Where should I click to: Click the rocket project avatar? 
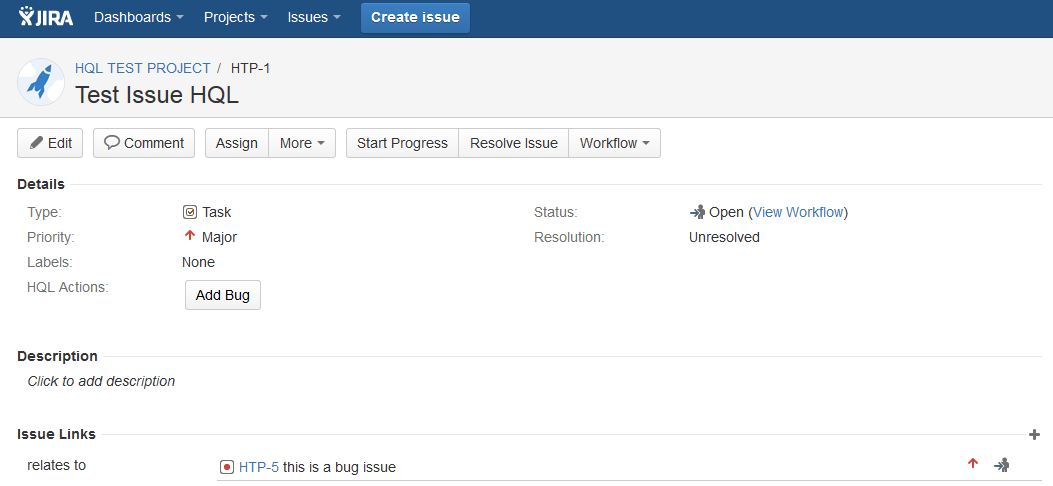41,82
